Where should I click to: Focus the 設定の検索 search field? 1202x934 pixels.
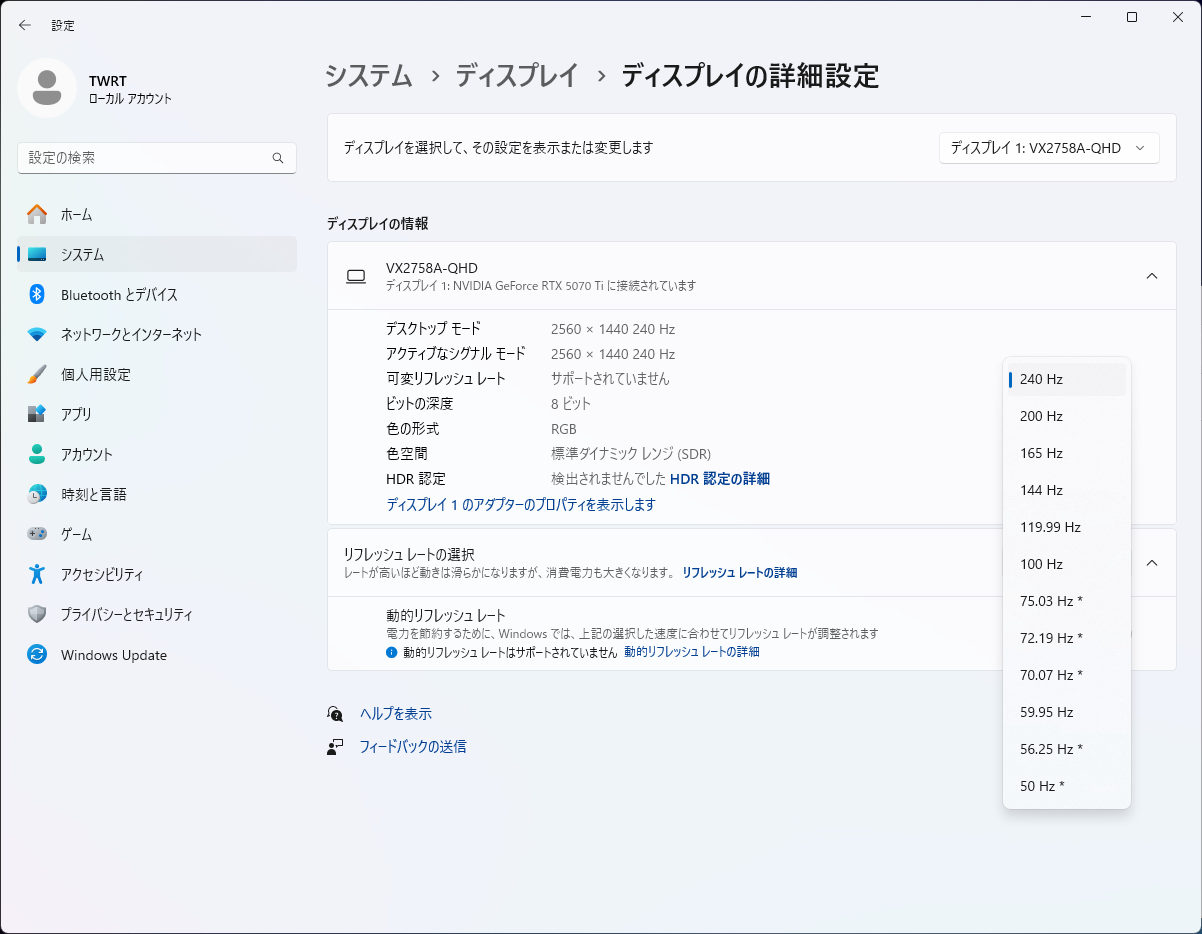pos(145,158)
